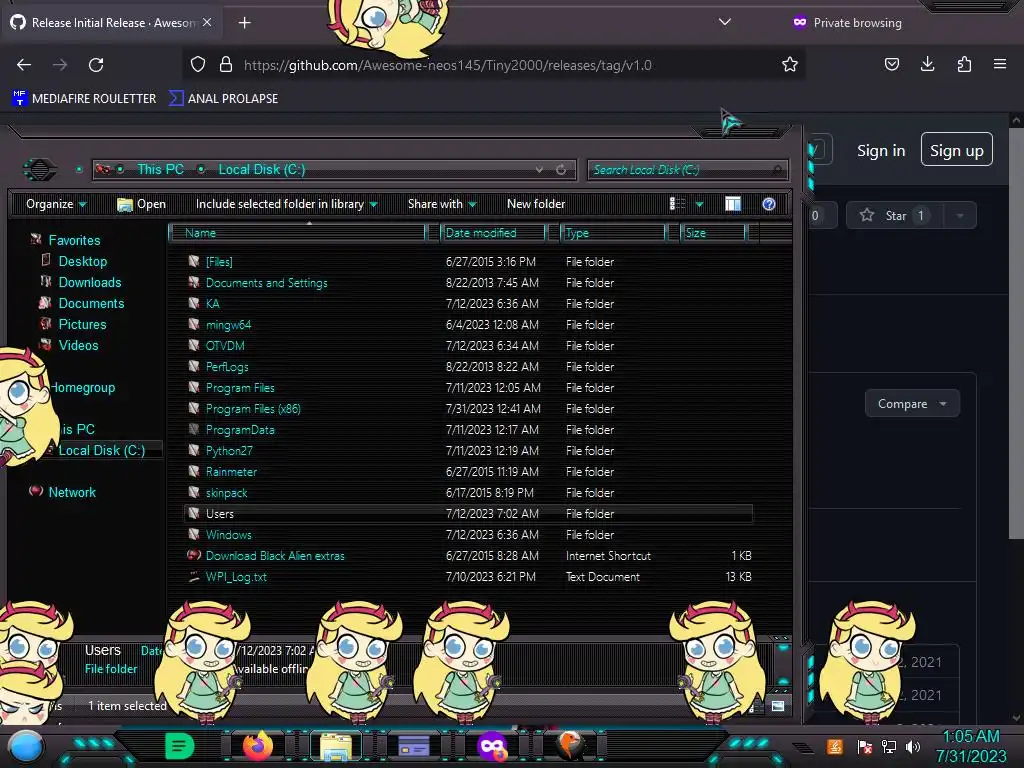This screenshot has height=768, width=1024.
Task: Select Local Disk (C:) breadcrumb
Action: [261, 170]
